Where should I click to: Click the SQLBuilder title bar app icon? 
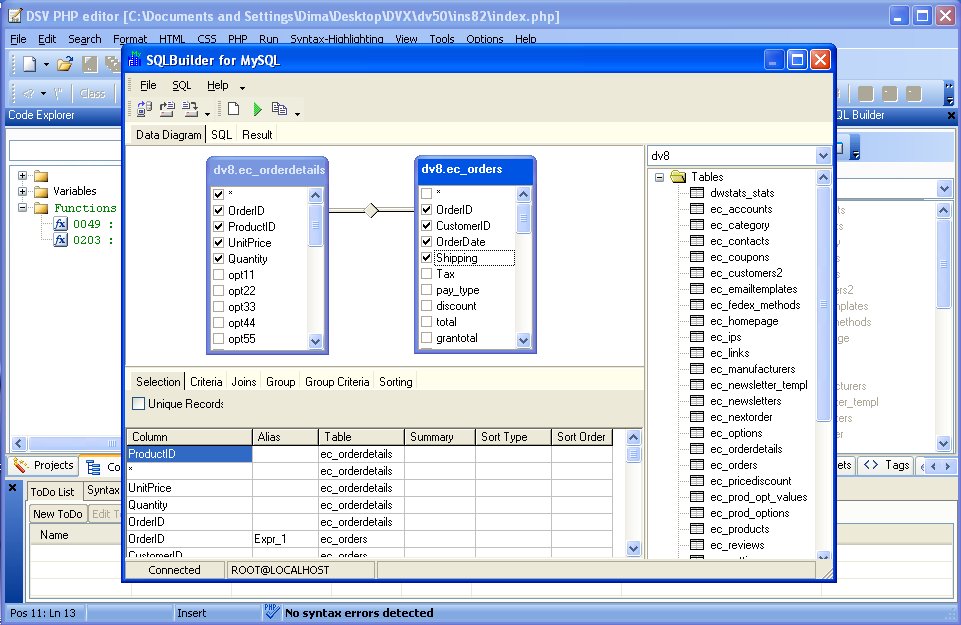pyautogui.click(x=135, y=59)
